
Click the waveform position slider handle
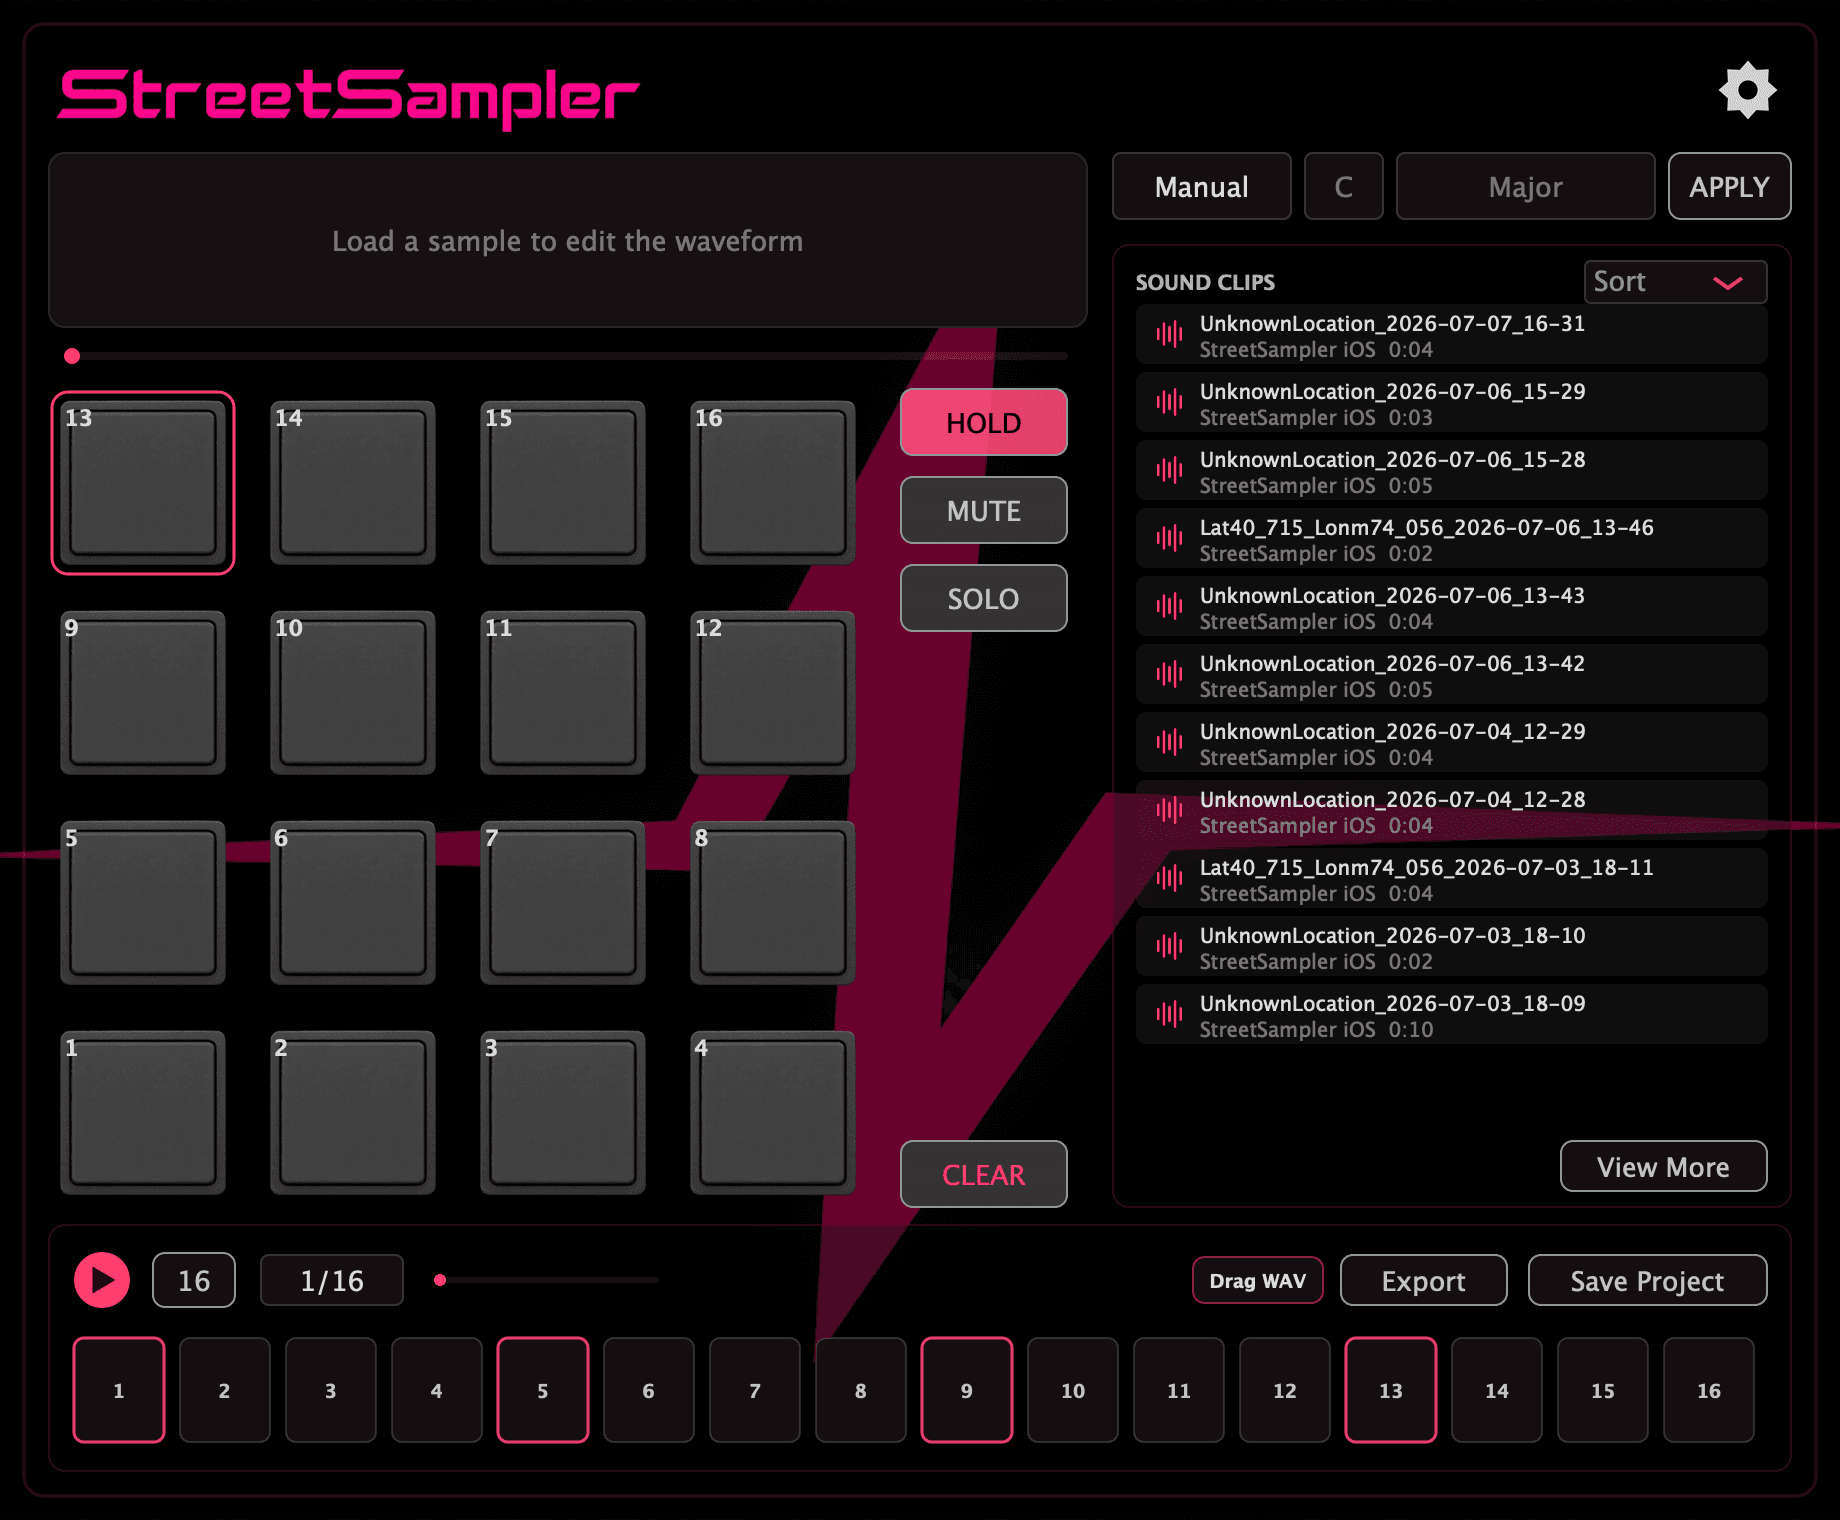coord(72,356)
